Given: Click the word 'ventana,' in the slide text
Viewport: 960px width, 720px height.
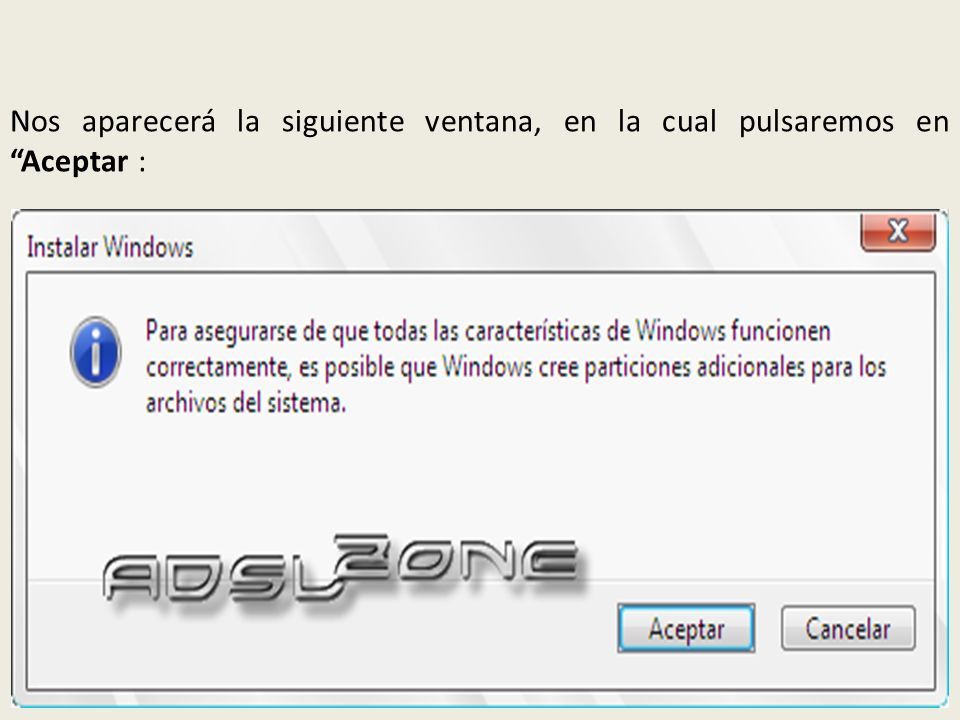Looking at the screenshot, I should [x=483, y=122].
